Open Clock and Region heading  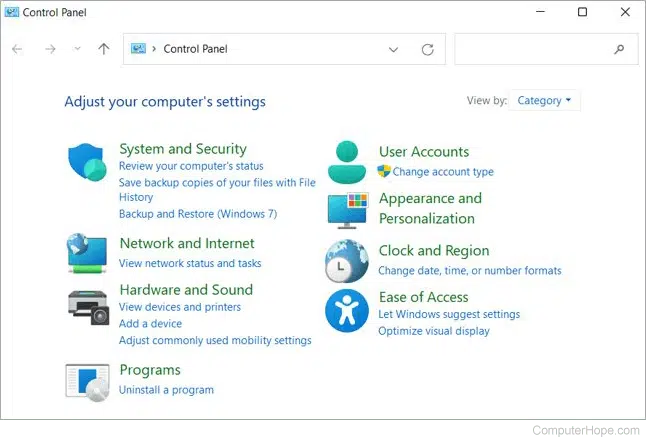(x=434, y=250)
